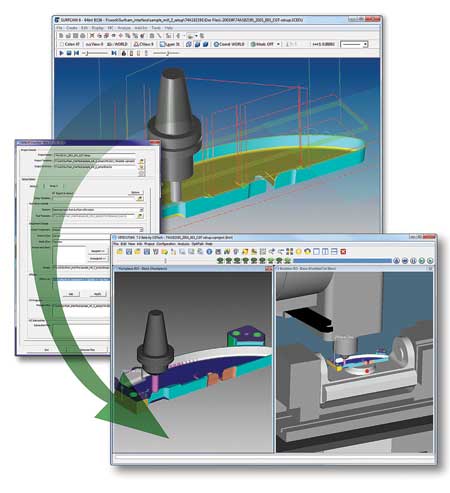
Task: Click the single view layout icon in VERICUT
Action: [x=316, y=252]
